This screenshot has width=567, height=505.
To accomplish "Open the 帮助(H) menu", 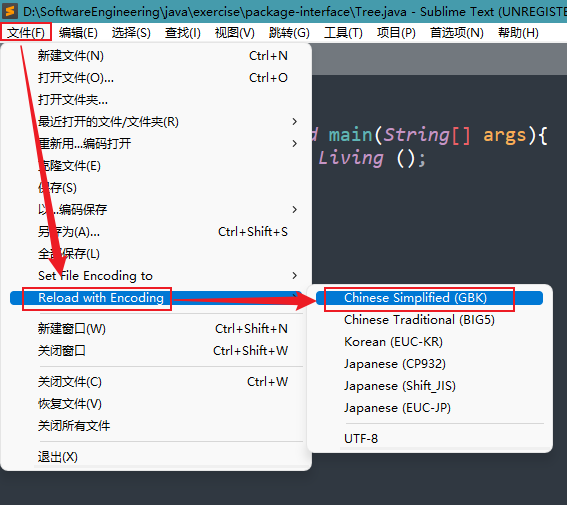I will 518,33.
